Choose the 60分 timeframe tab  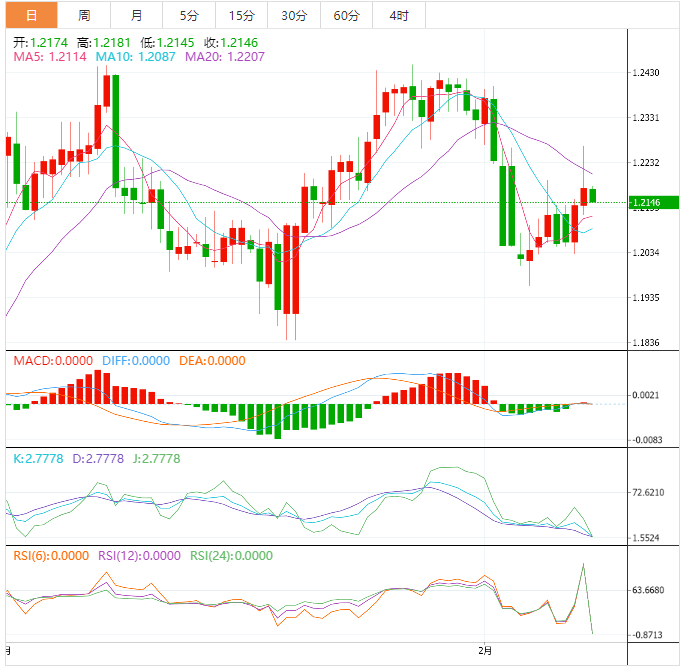point(346,15)
